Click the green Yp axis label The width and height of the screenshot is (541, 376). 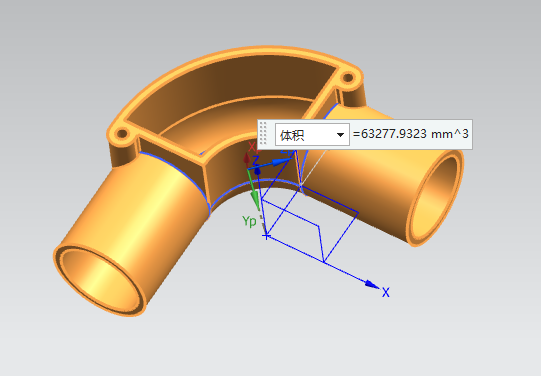(x=249, y=221)
